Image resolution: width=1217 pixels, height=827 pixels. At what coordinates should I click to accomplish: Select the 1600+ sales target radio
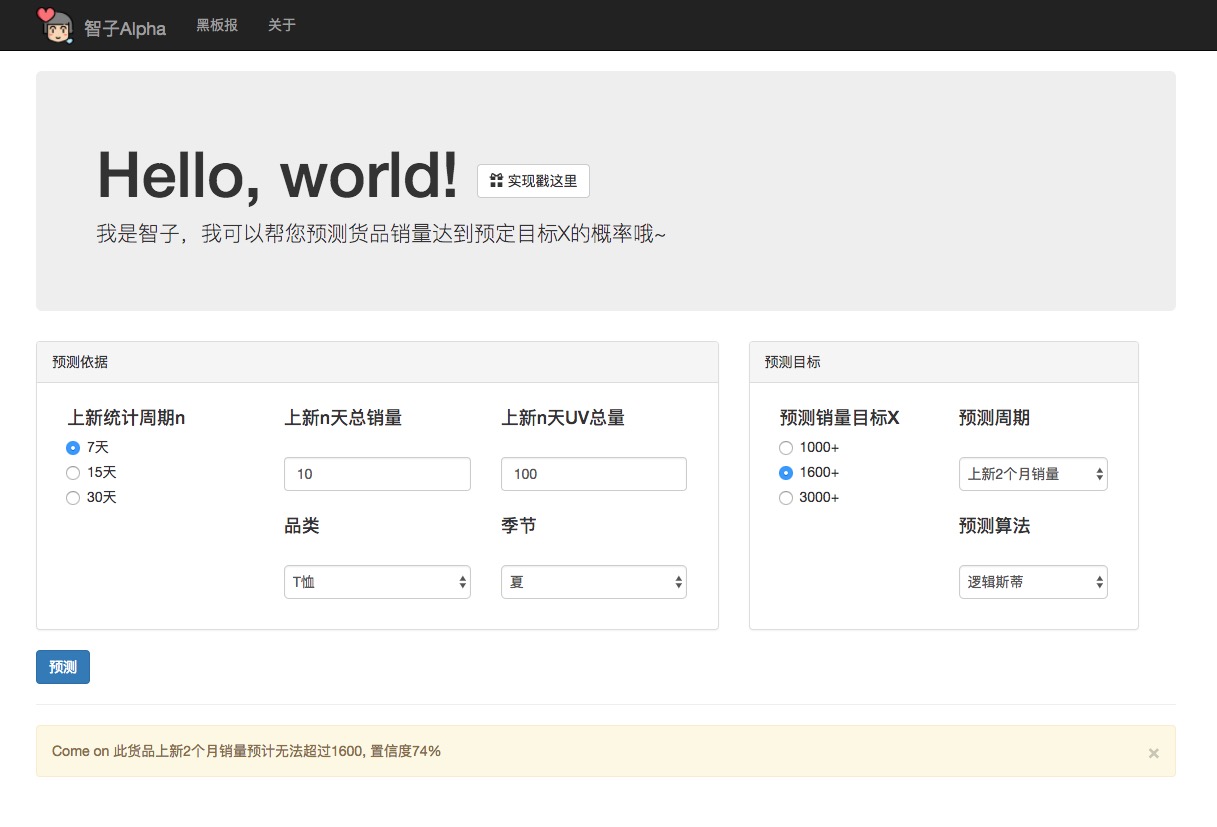[x=786, y=473]
